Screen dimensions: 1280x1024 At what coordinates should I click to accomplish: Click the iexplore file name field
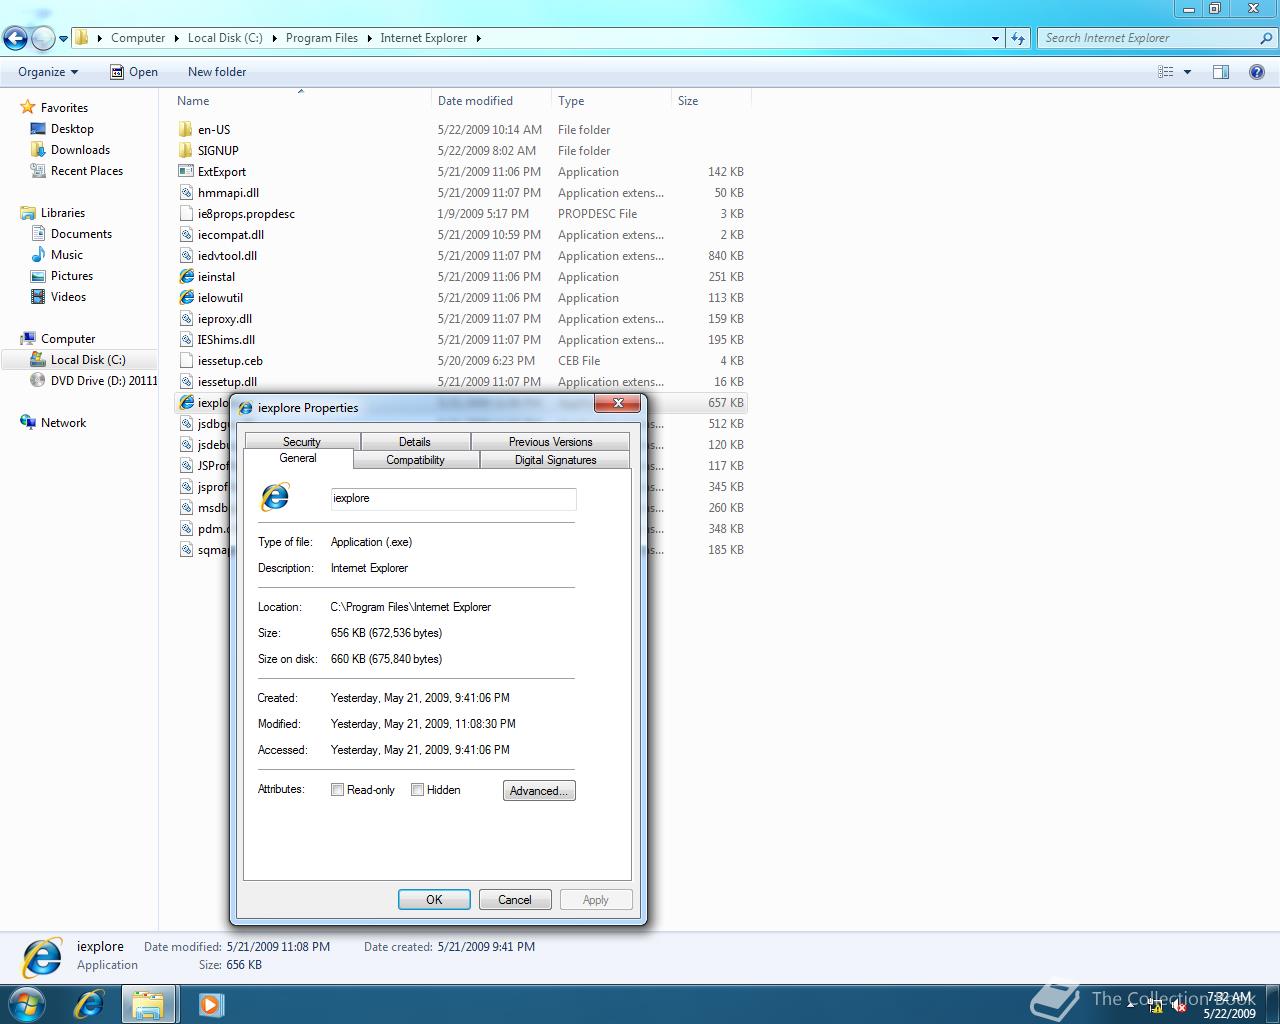coord(453,498)
